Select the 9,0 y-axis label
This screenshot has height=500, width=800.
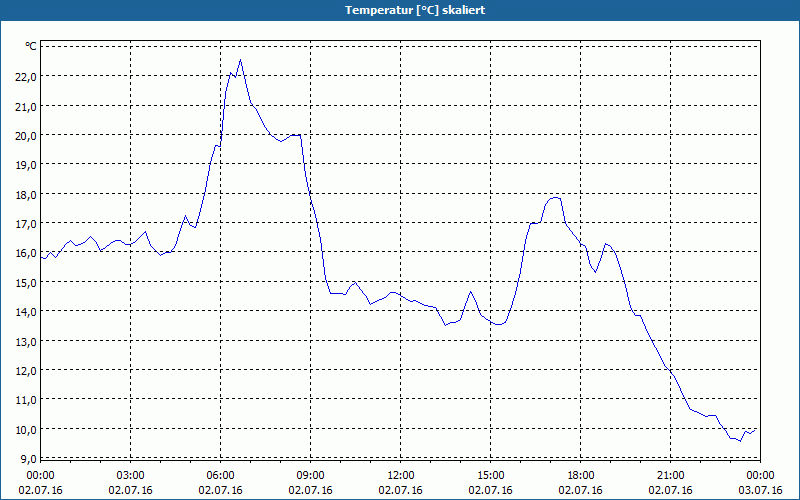click(x=28, y=458)
